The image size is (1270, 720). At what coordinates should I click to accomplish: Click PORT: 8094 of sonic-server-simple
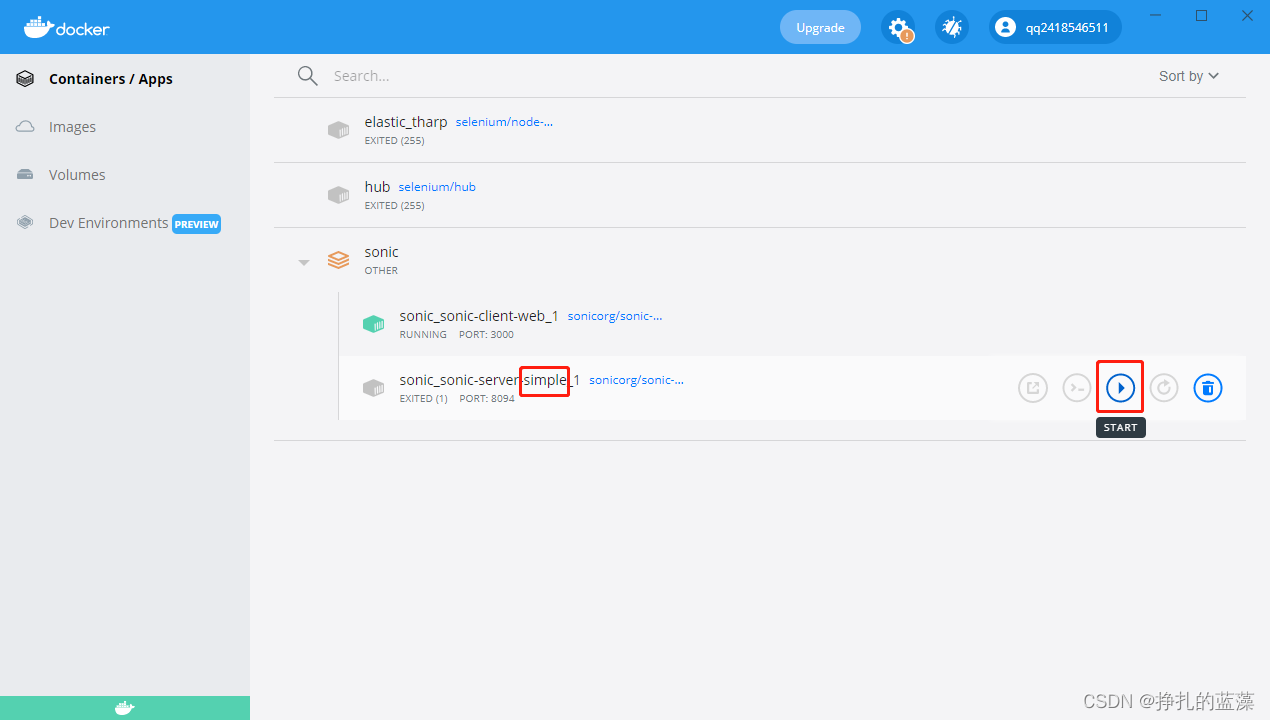tap(487, 399)
